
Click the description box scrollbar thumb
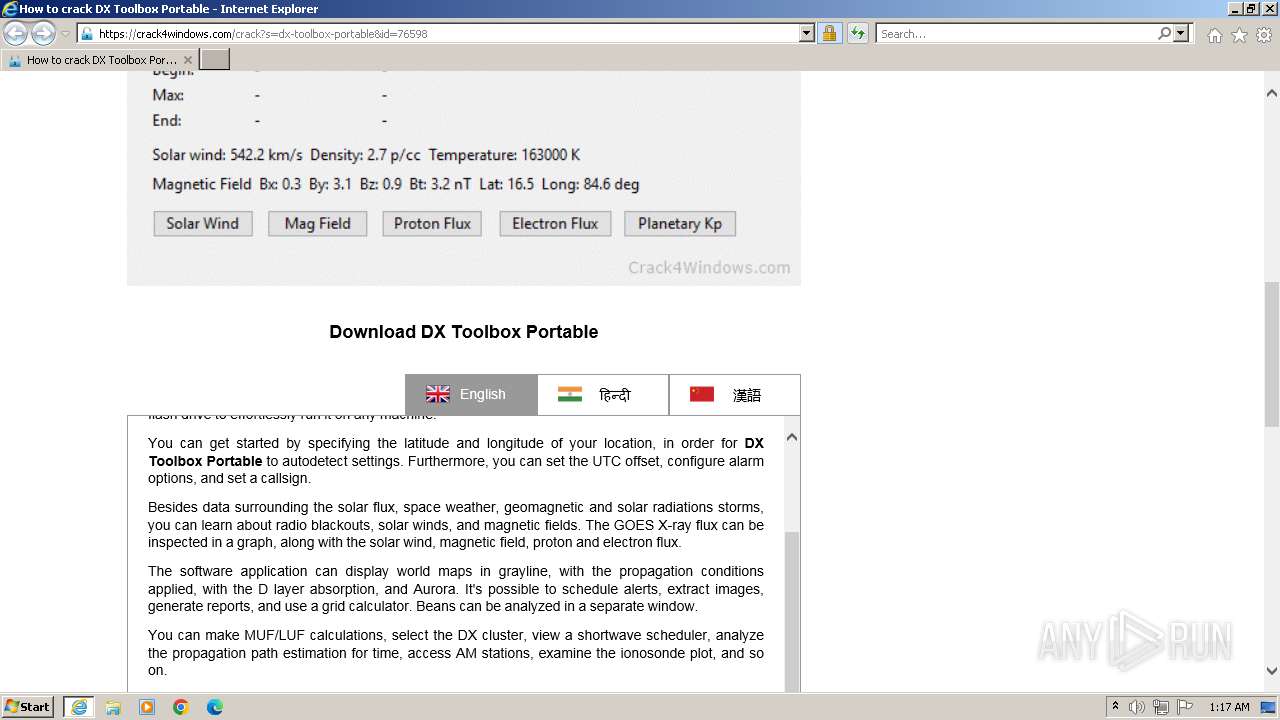pos(792,612)
